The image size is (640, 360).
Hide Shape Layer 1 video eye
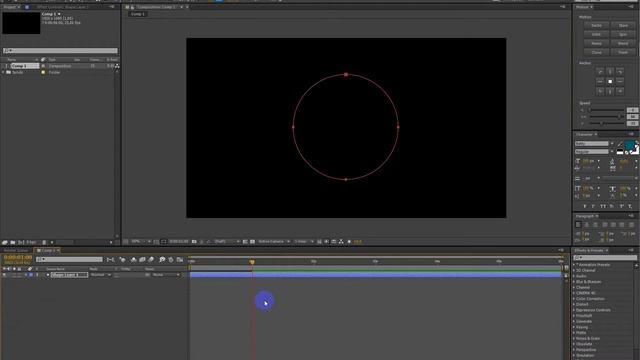(4, 275)
